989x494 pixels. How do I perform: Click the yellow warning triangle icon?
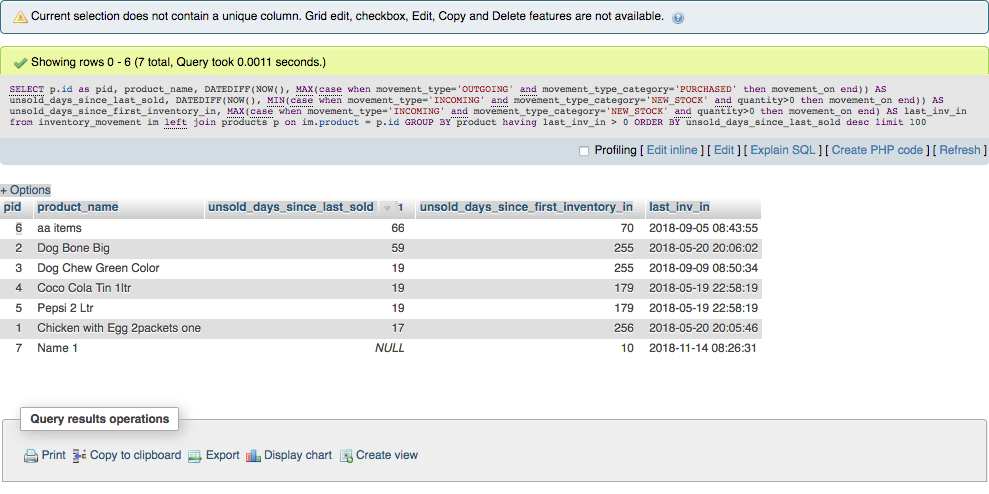[x=19, y=18]
